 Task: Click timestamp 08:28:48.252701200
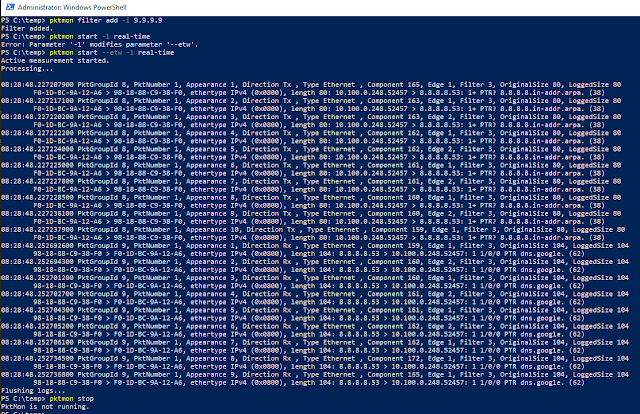[x=37, y=278]
